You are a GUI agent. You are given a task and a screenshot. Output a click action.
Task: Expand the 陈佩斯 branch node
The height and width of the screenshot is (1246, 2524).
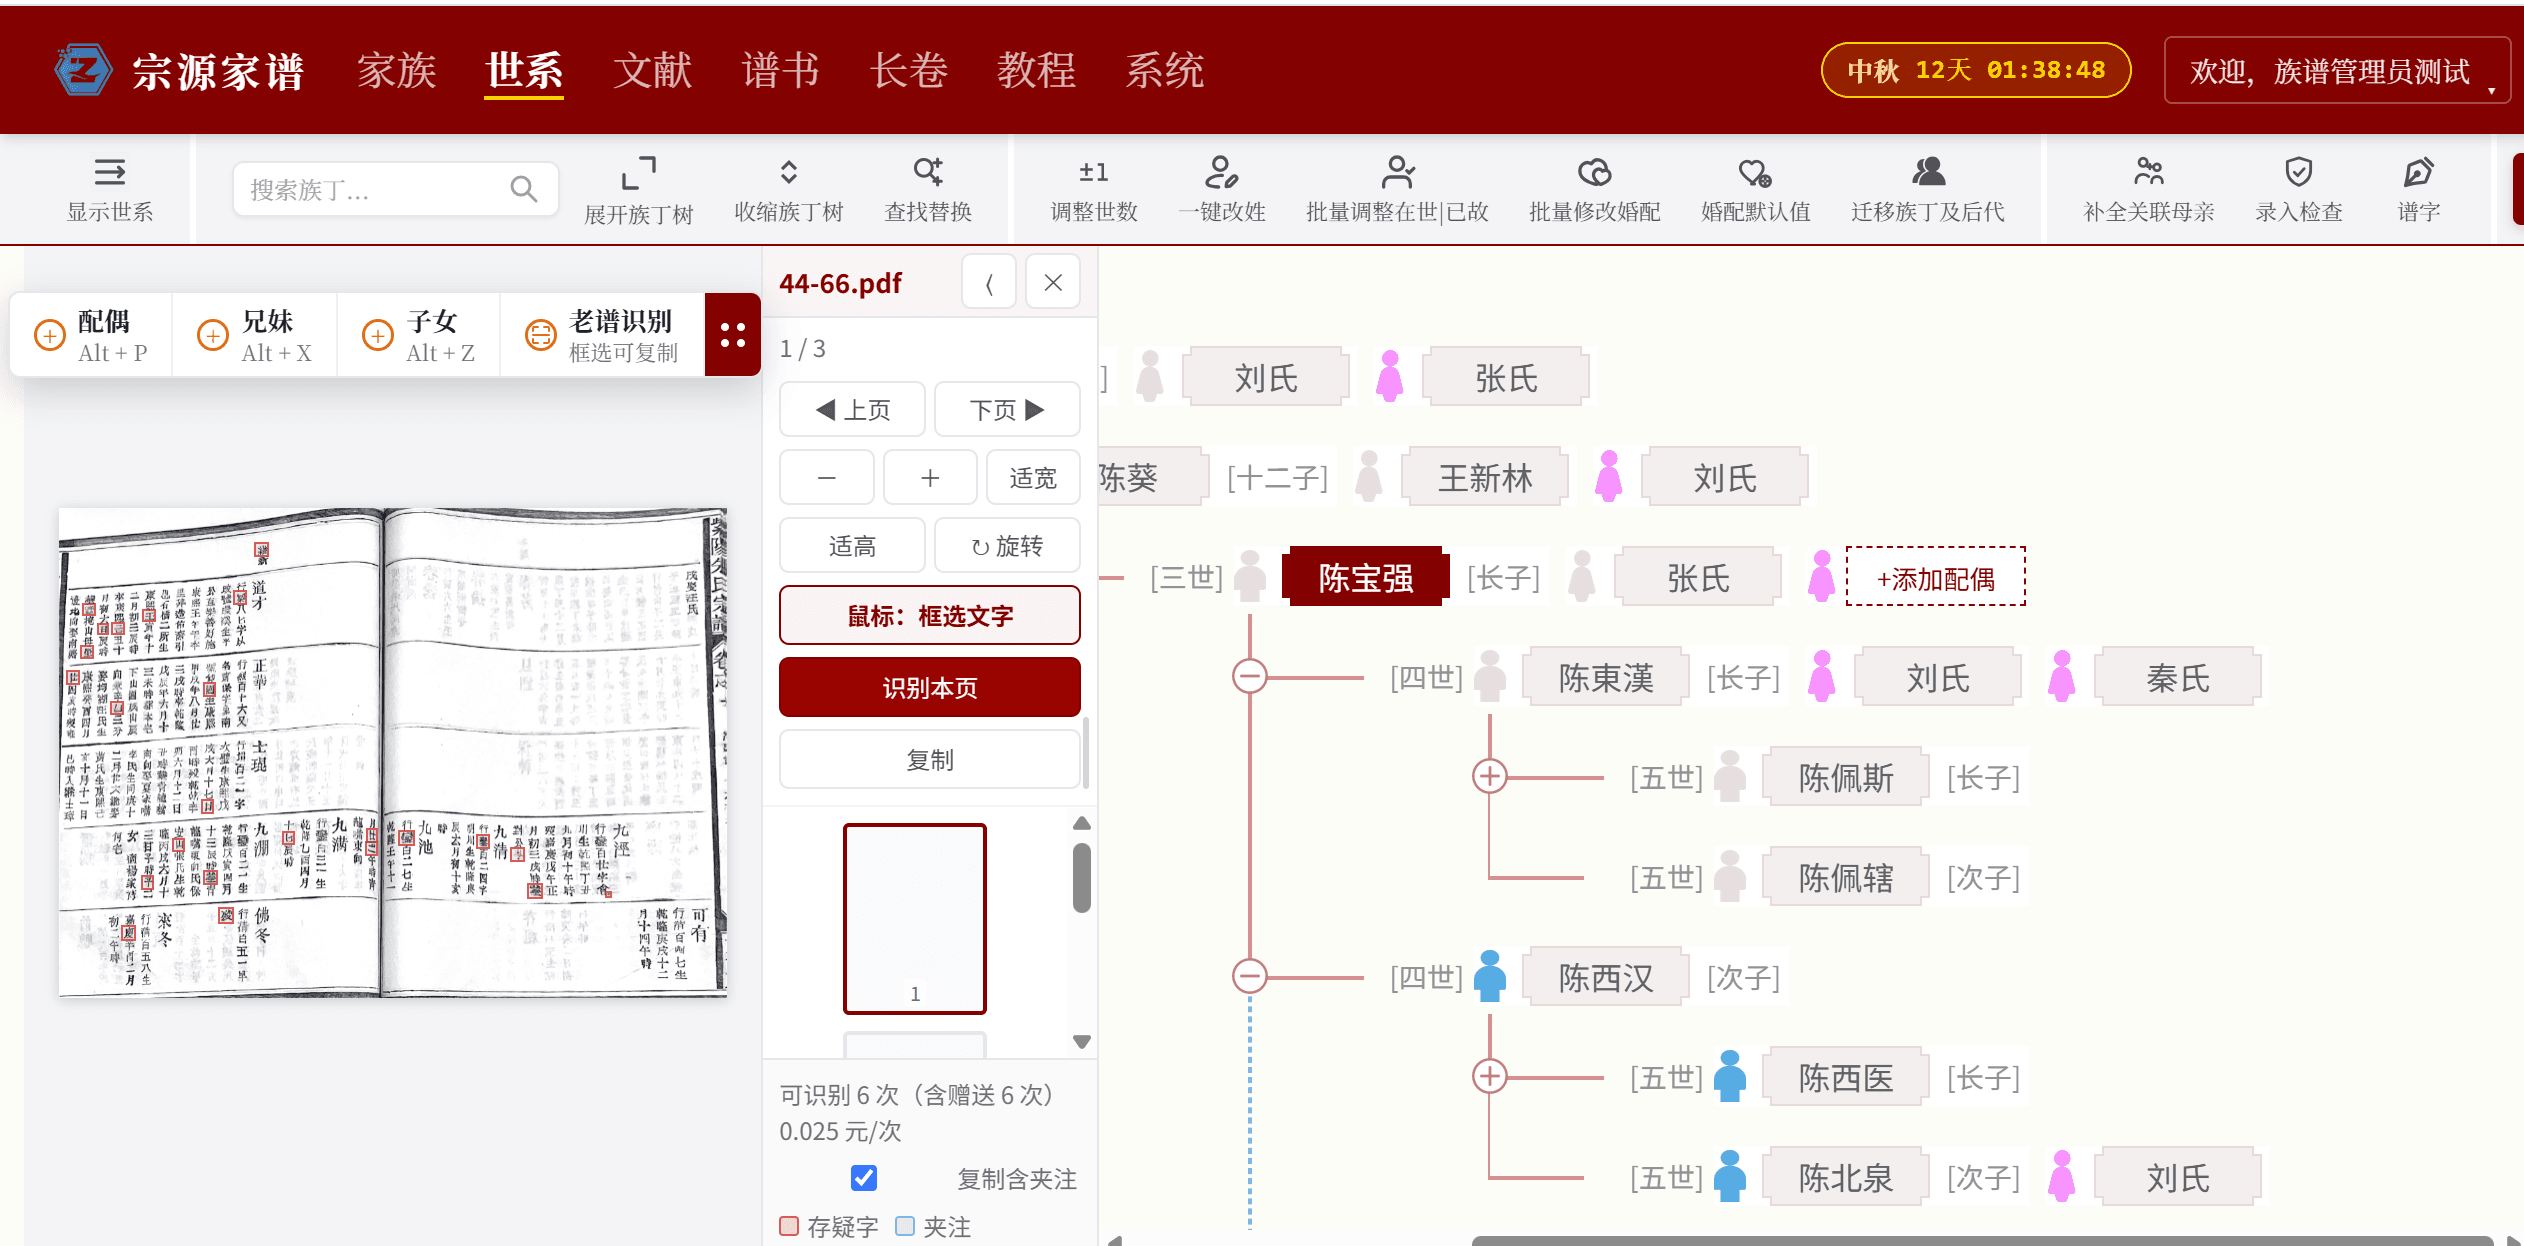point(1490,777)
